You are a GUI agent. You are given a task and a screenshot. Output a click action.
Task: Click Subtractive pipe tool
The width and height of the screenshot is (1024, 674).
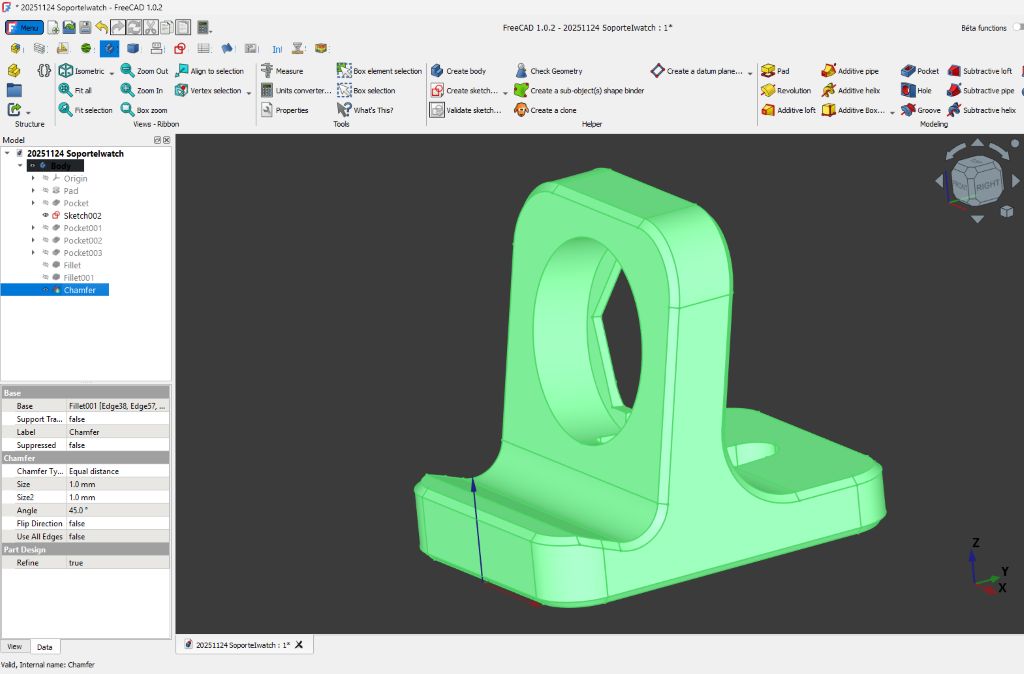point(982,90)
